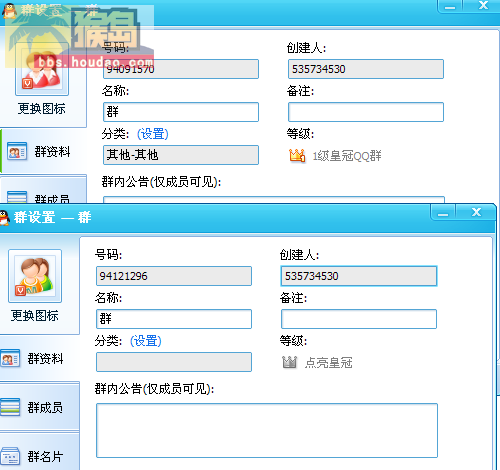This screenshot has width=500, height=470.
Task: Click 1级皇冠QQ群 text in back window
Action: 347,156
